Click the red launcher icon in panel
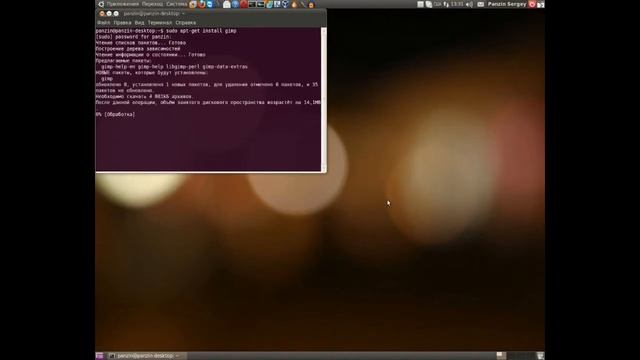This screenshot has width=640, height=360. point(244,4)
